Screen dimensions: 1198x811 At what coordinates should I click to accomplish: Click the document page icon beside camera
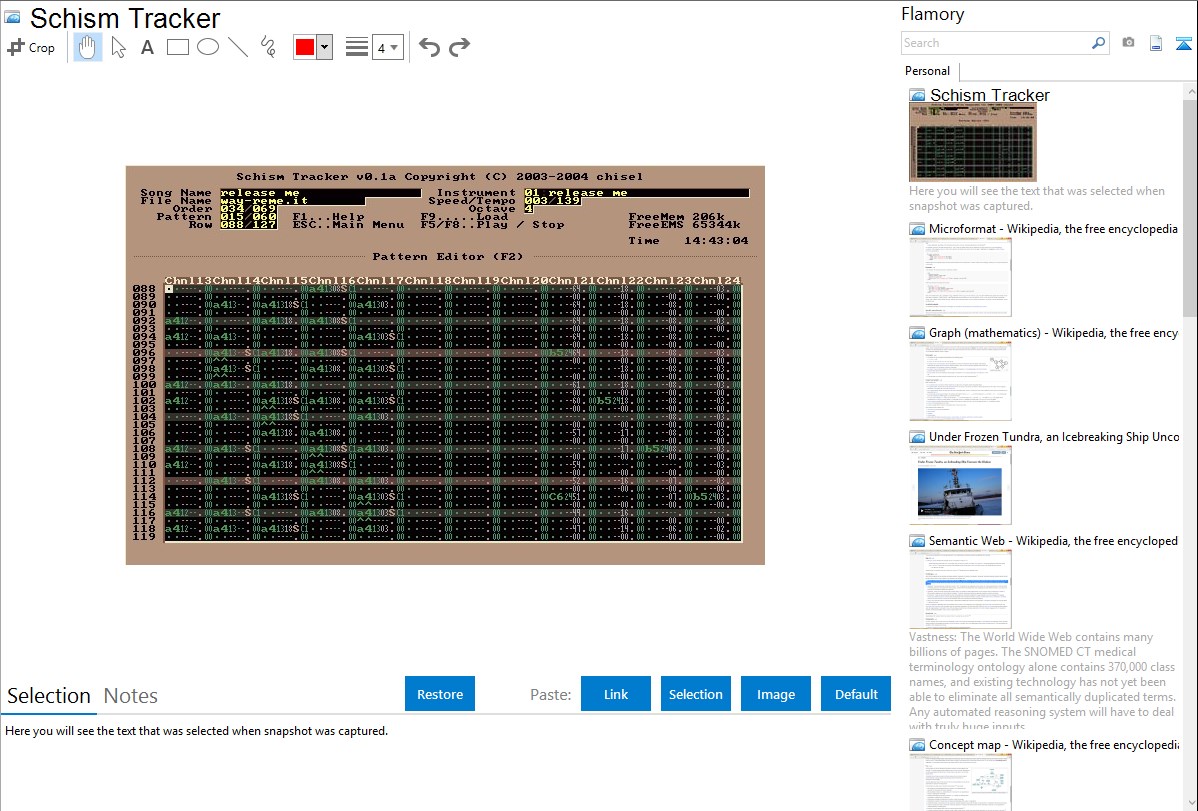[1156, 43]
